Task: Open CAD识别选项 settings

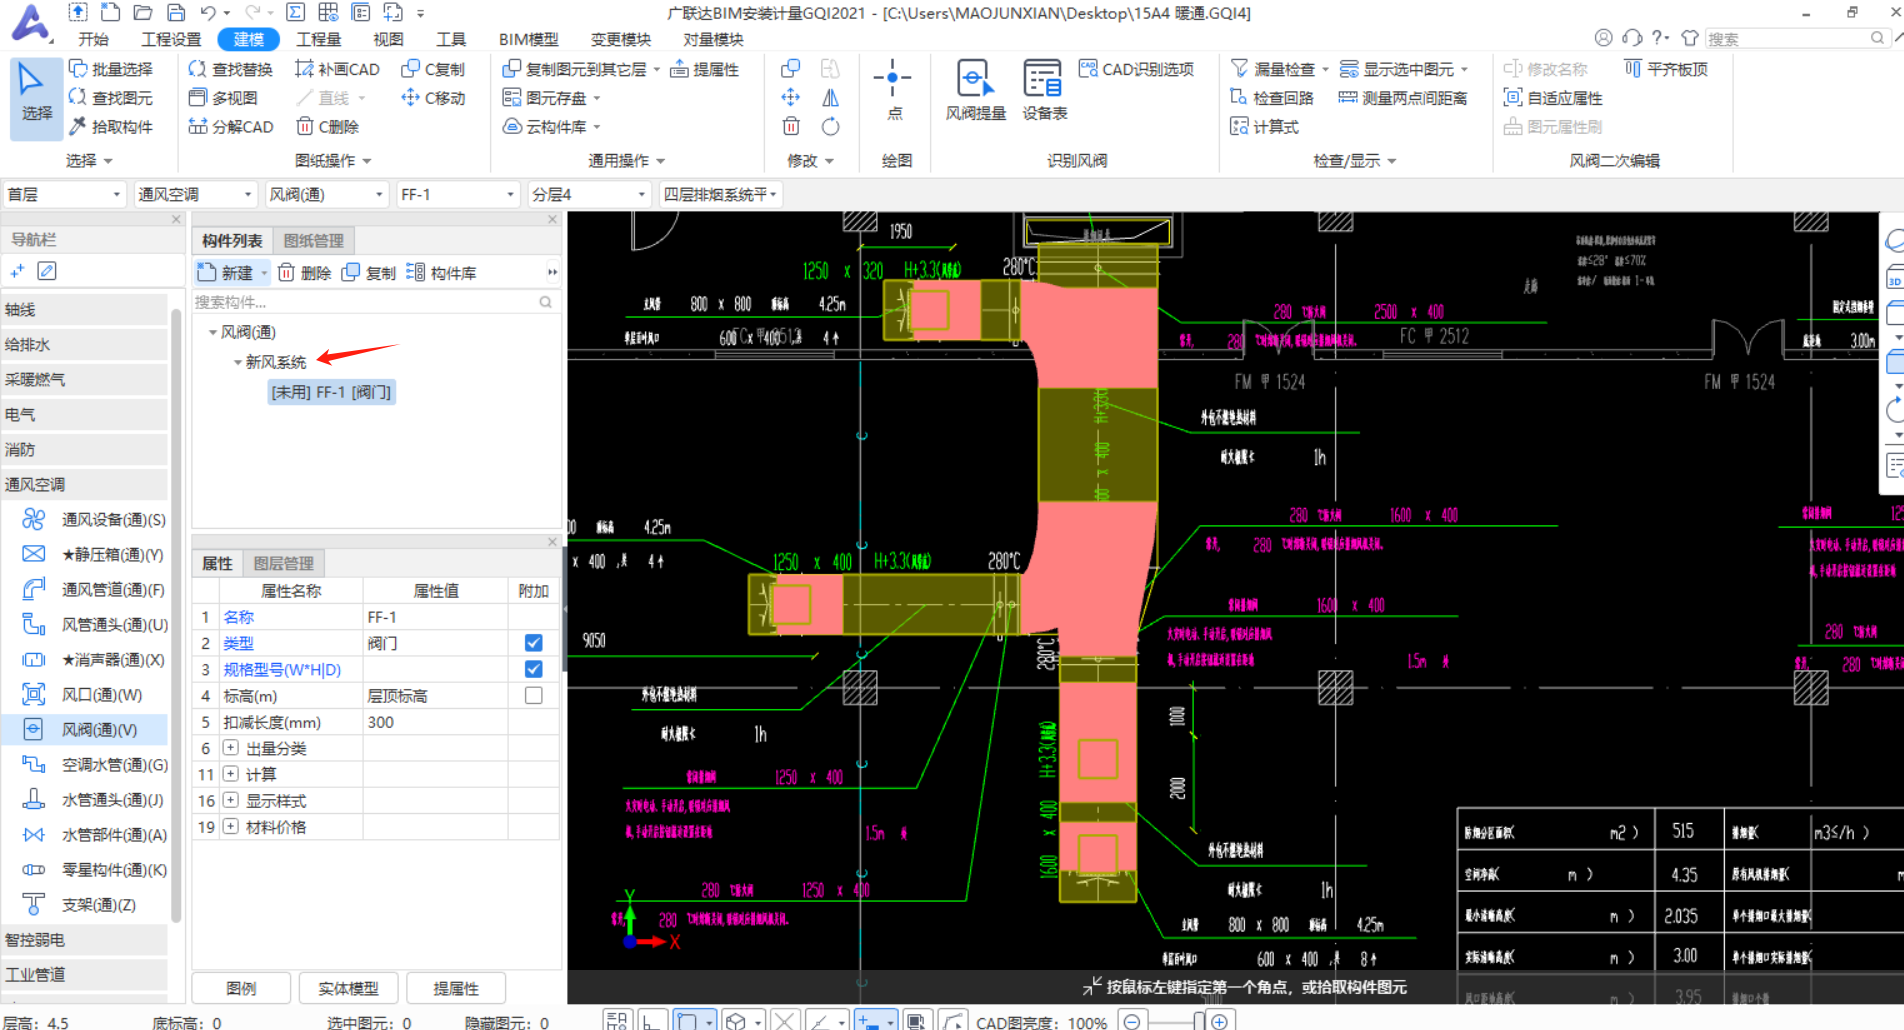Action: point(1137,69)
